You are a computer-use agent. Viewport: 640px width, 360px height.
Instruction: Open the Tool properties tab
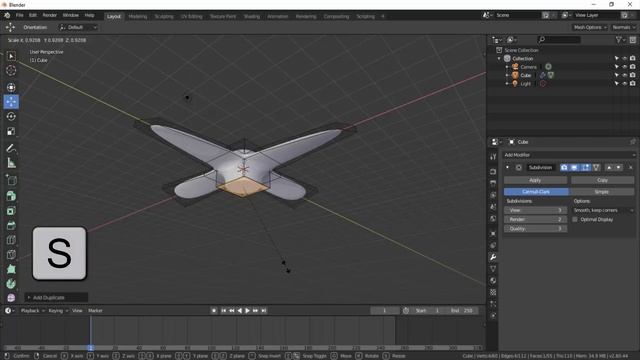pyautogui.click(x=493, y=156)
